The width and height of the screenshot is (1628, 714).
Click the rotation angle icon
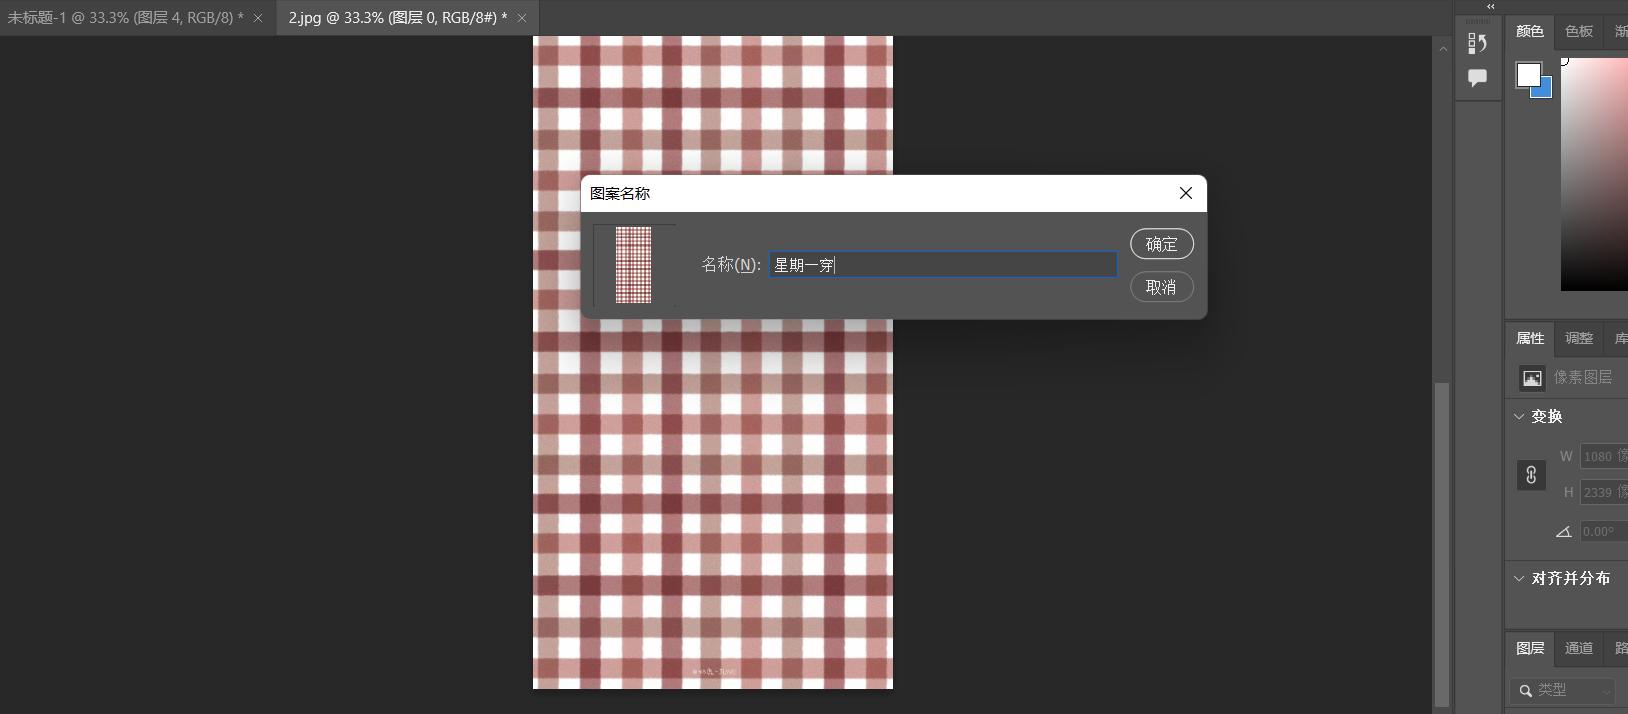(1564, 532)
